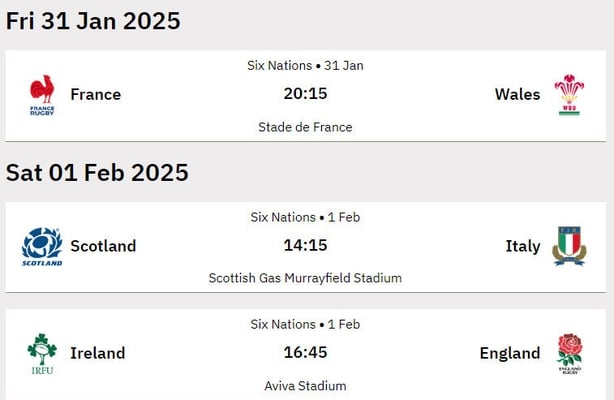The height and width of the screenshot is (400, 614).
Task: Click the 14:15 kickoff time
Action: (305, 245)
